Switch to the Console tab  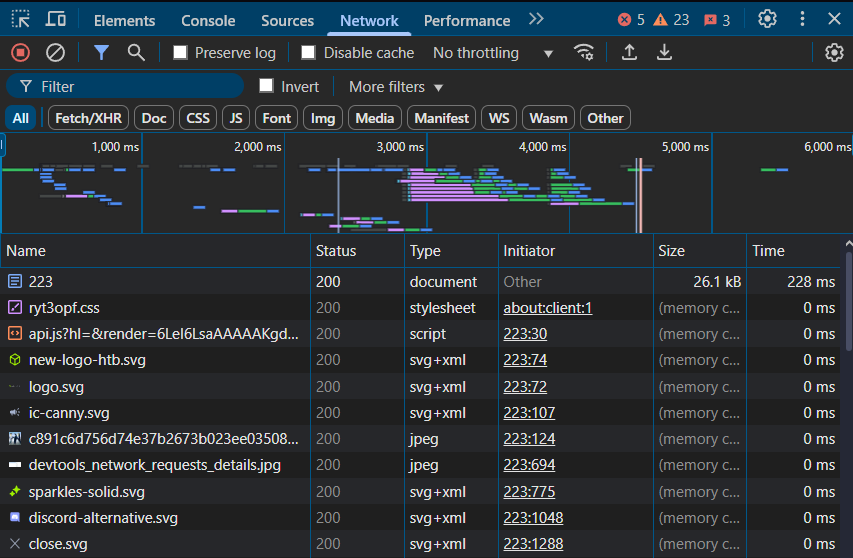click(x=208, y=20)
